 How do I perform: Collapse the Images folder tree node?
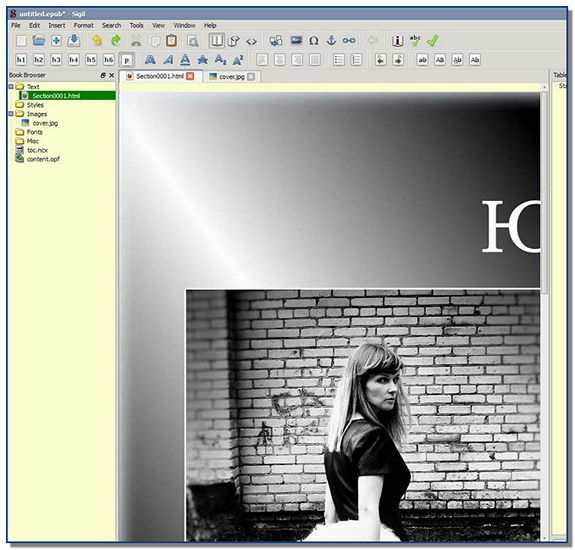tap(11, 114)
